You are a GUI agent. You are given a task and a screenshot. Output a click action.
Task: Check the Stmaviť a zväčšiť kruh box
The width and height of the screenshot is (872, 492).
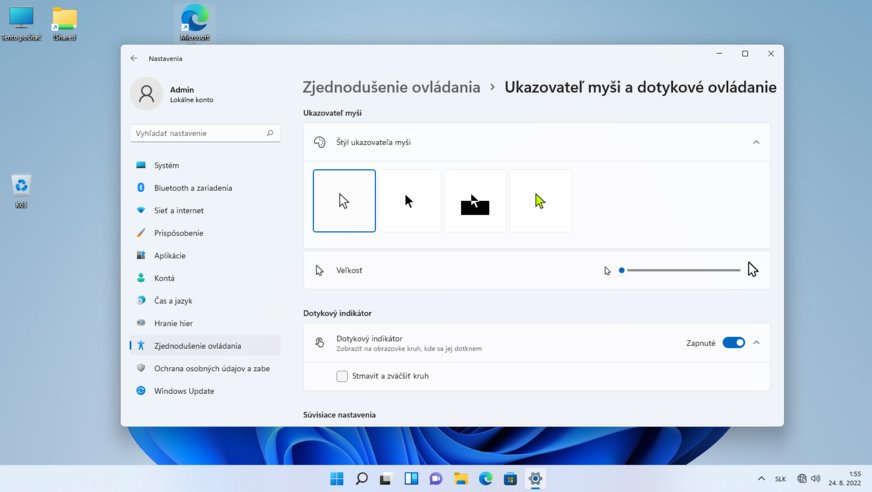[x=342, y=376]
